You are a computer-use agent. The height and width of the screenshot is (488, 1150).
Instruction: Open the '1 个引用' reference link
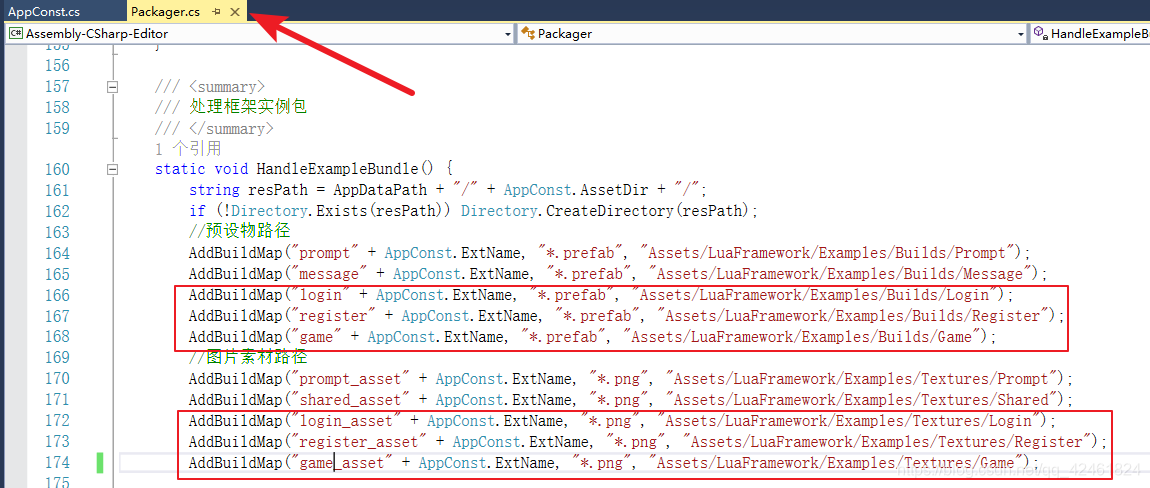[188, 149]
